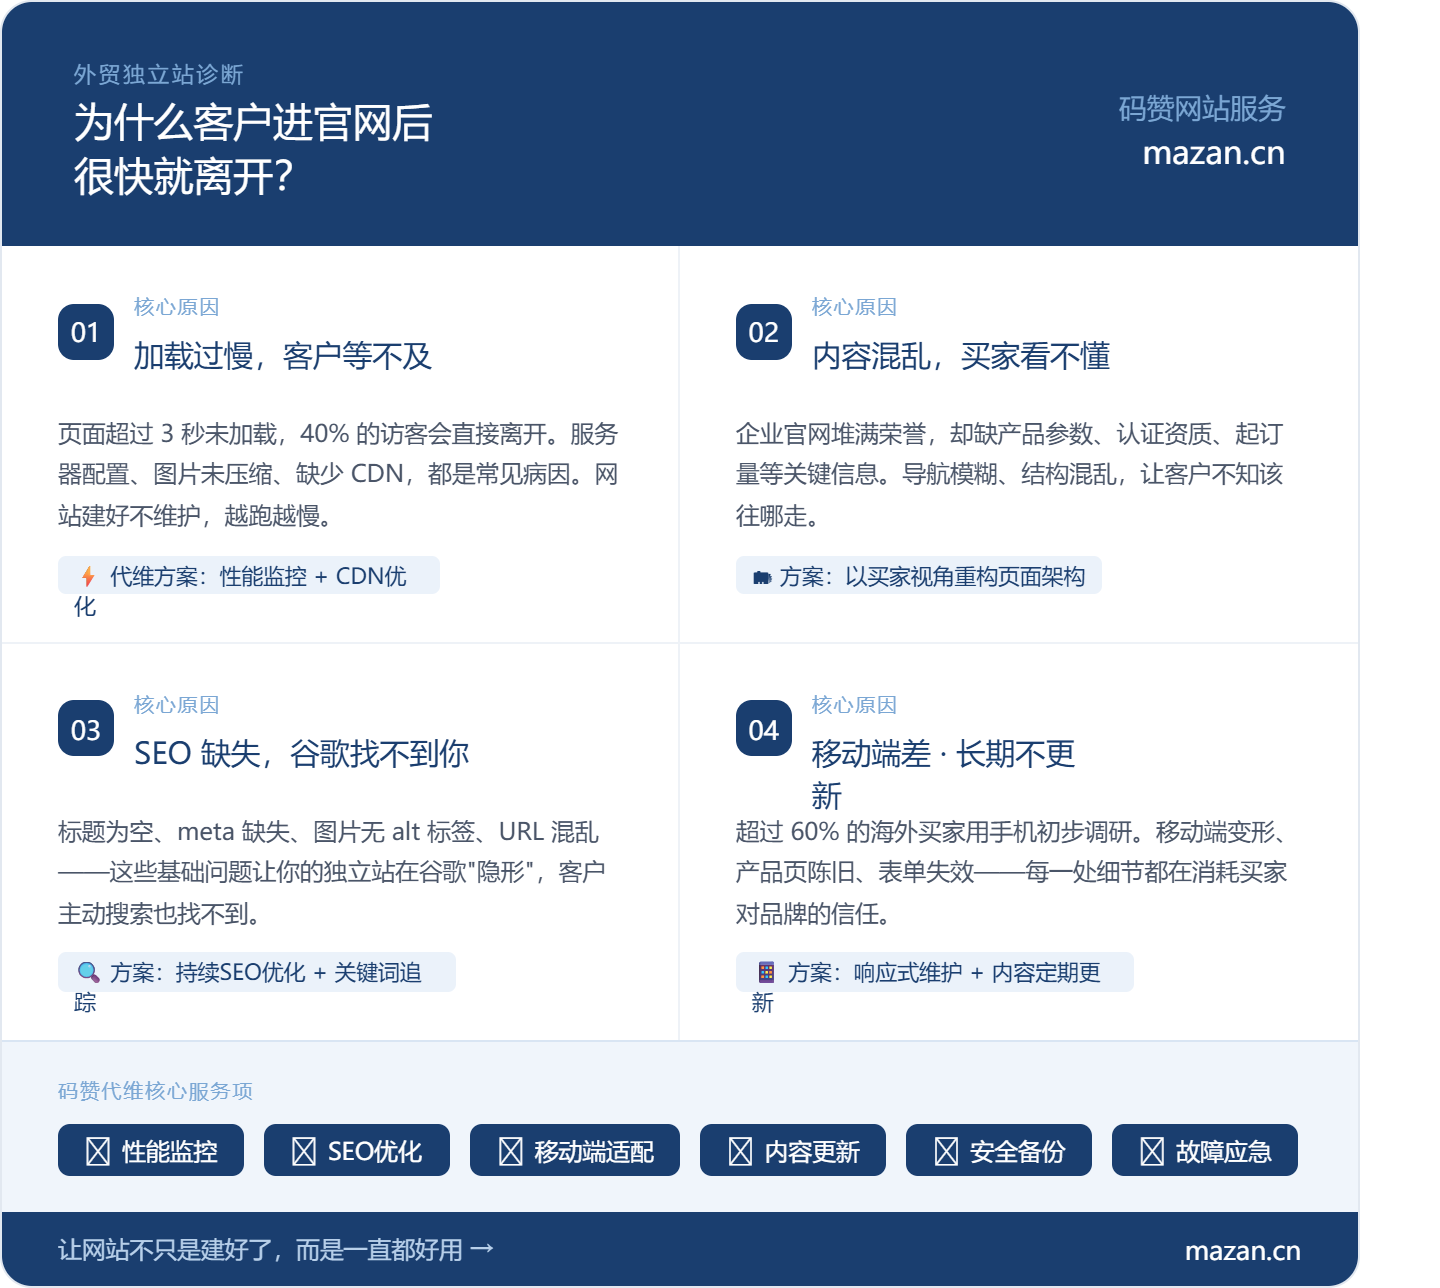
Task: Click the paragraph starting 页面超过 3 秒未加载
Action: tap(339, 475)
